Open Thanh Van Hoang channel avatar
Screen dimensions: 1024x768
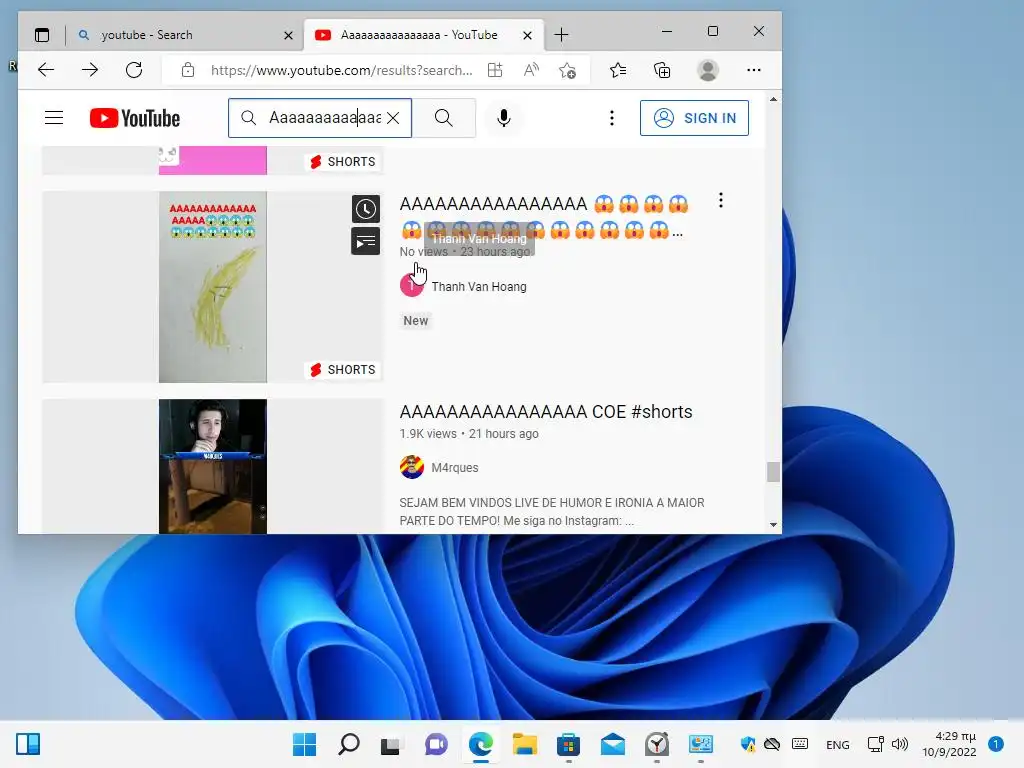[411, 285]
